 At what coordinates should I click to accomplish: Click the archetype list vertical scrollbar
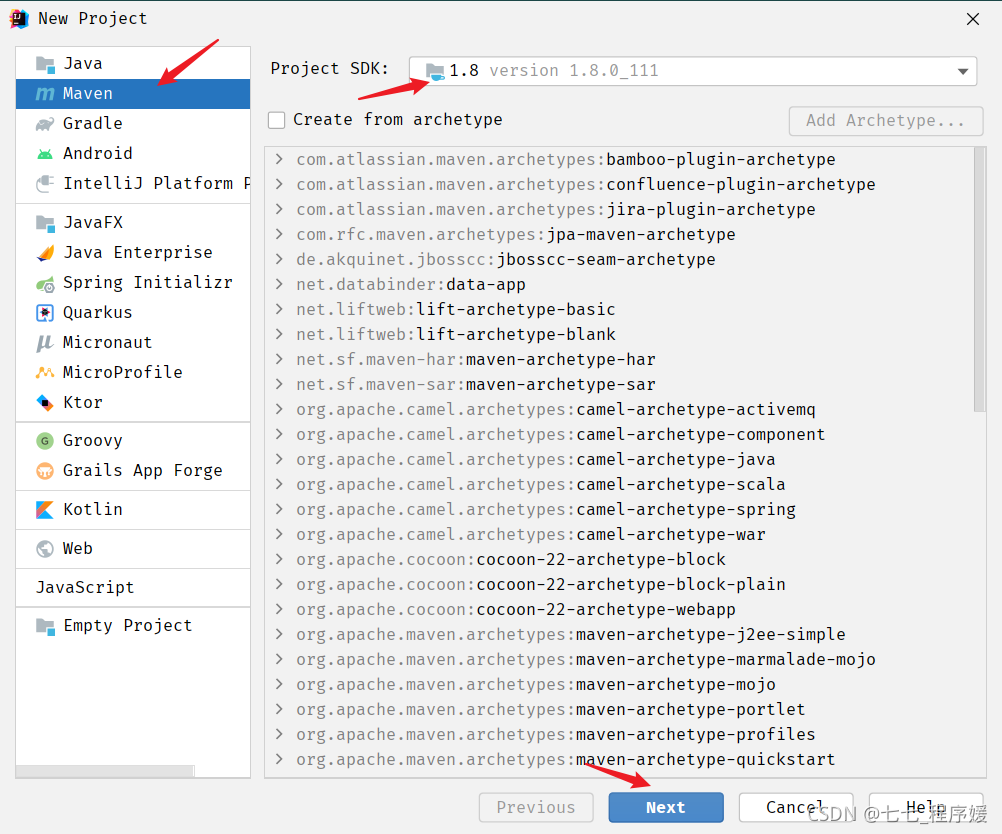click(980, 280)
